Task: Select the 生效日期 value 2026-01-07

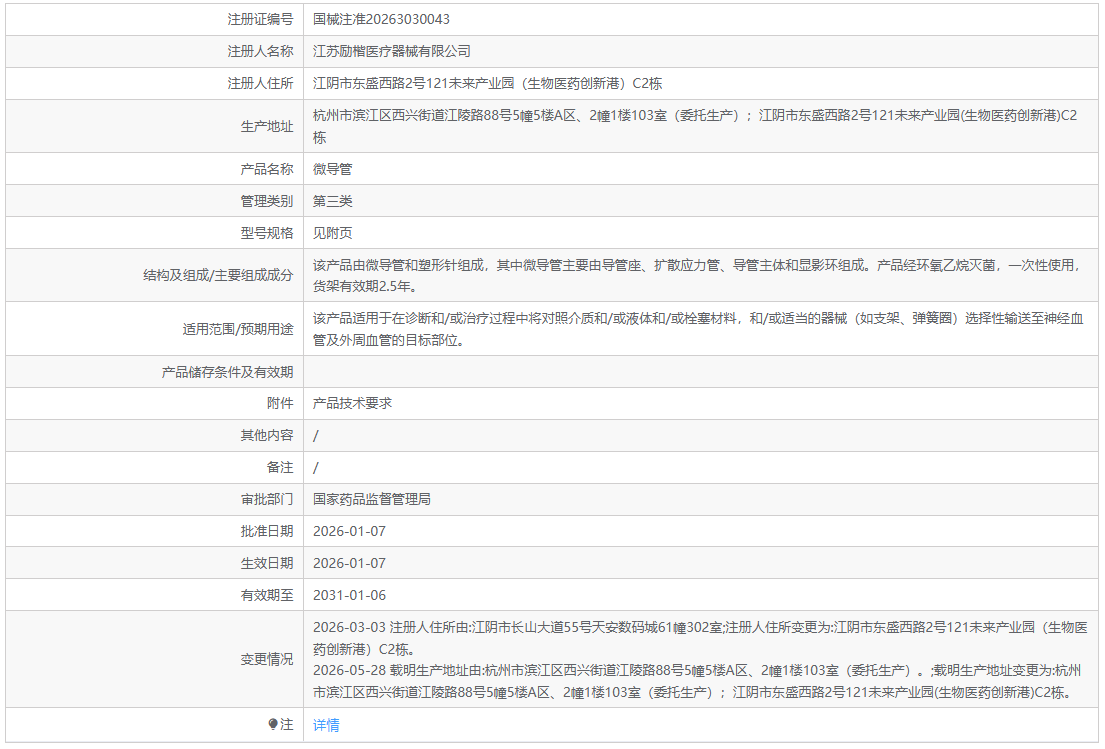Action: 350,563
